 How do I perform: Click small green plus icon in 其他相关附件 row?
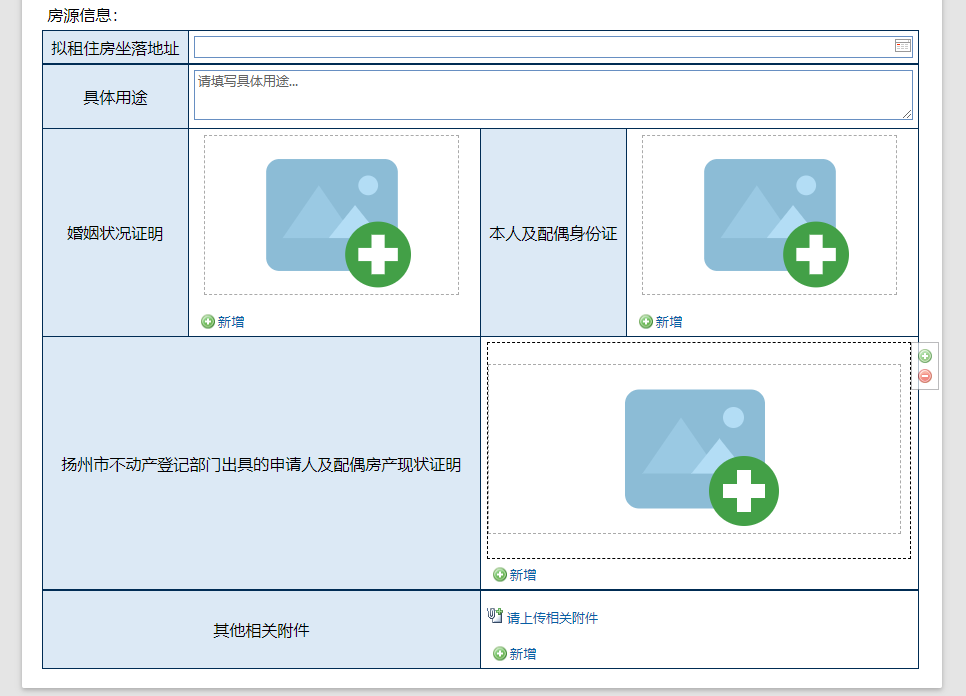point(499,654)
